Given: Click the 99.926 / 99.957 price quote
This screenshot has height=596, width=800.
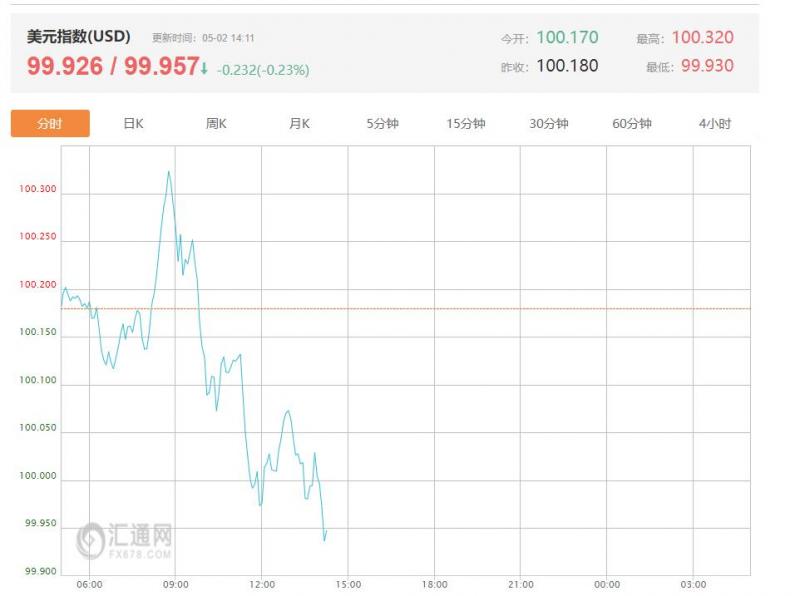Looking at the screenshot, I should 113,66.
